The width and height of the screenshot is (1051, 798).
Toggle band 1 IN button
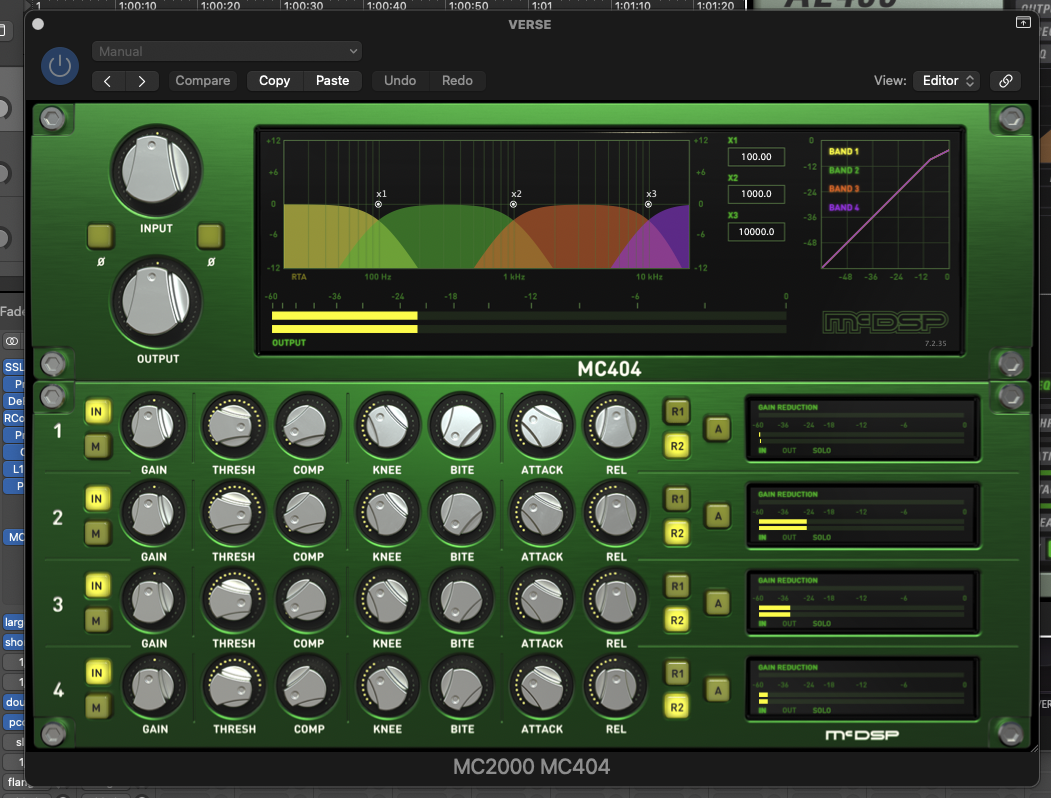[x=97, y=411]
